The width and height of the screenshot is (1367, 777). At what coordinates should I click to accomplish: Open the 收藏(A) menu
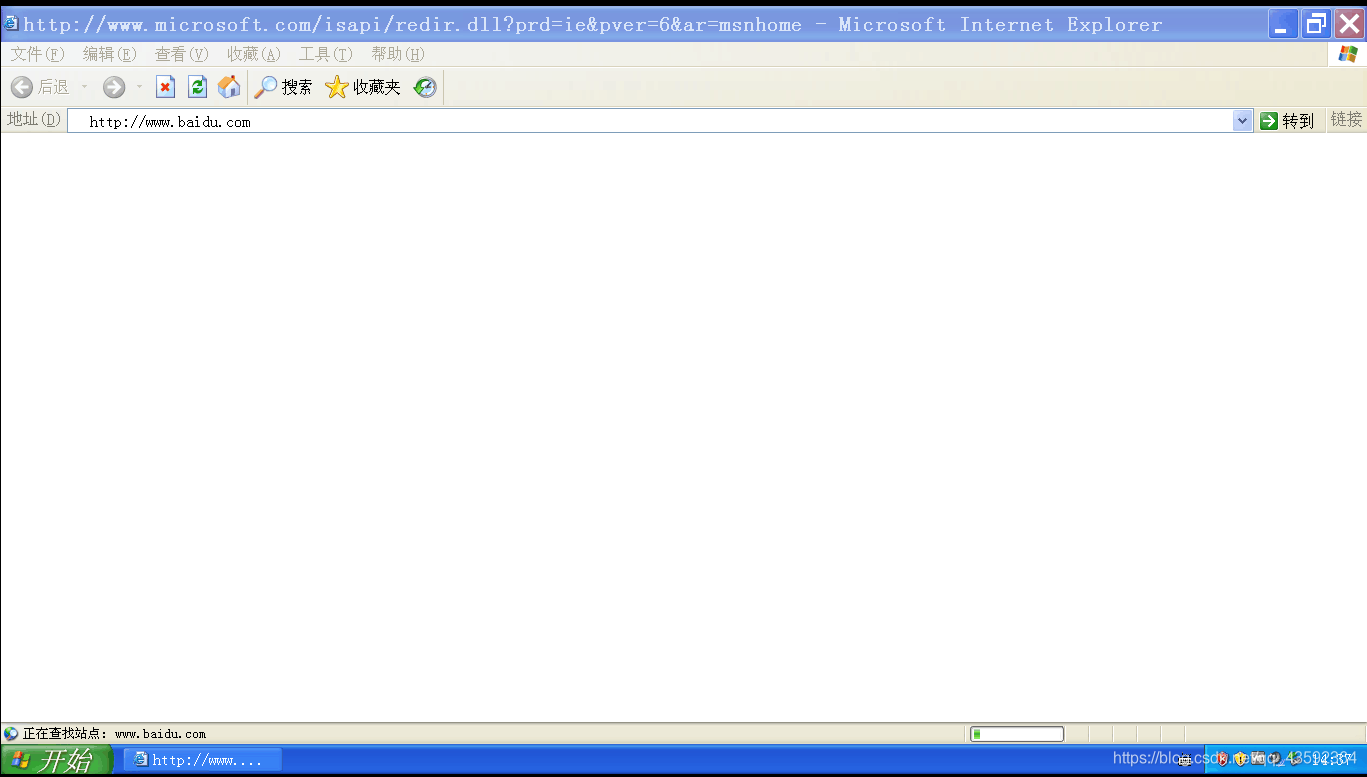tap(254, 54)
